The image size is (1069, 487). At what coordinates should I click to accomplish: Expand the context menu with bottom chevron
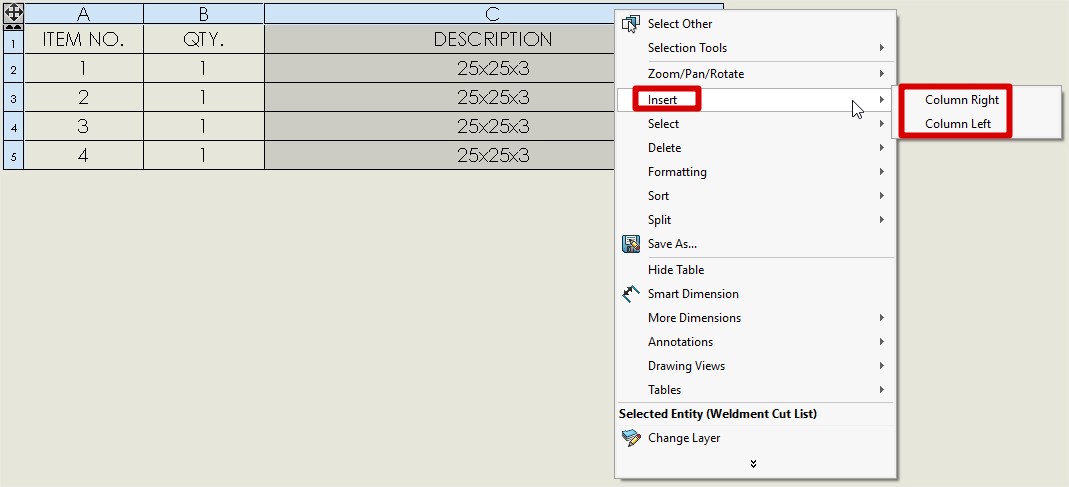[753, 464]
